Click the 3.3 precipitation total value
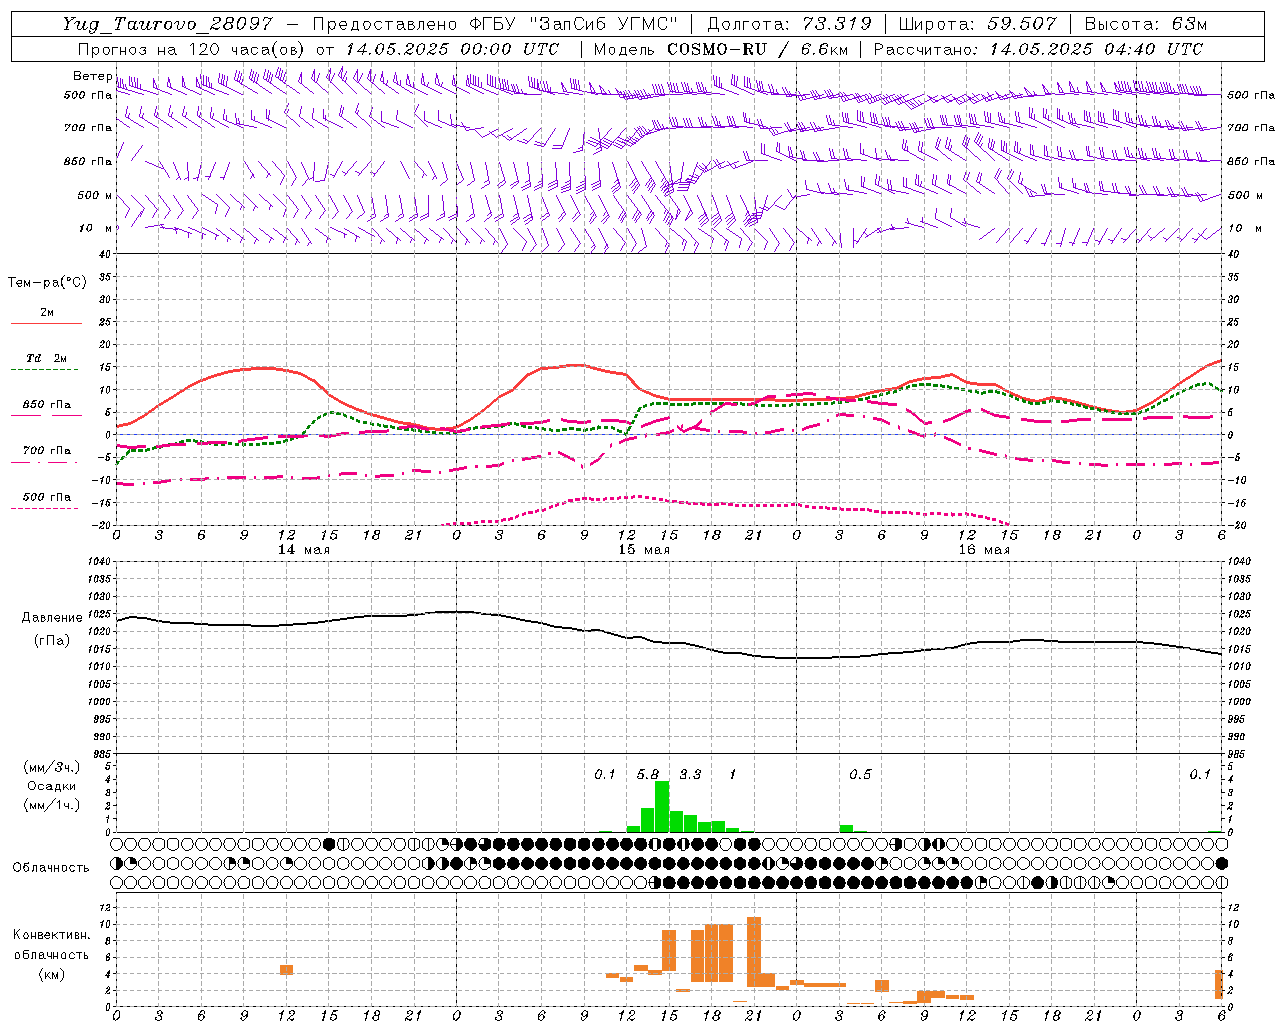The image size is (1280, 1024). pos(690,775)
